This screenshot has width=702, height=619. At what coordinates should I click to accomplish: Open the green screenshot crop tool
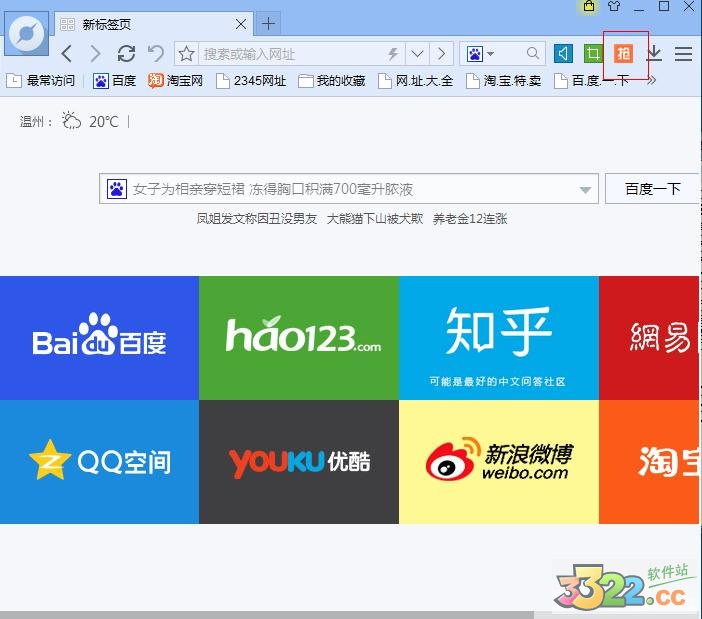click(x=593, y=54)
